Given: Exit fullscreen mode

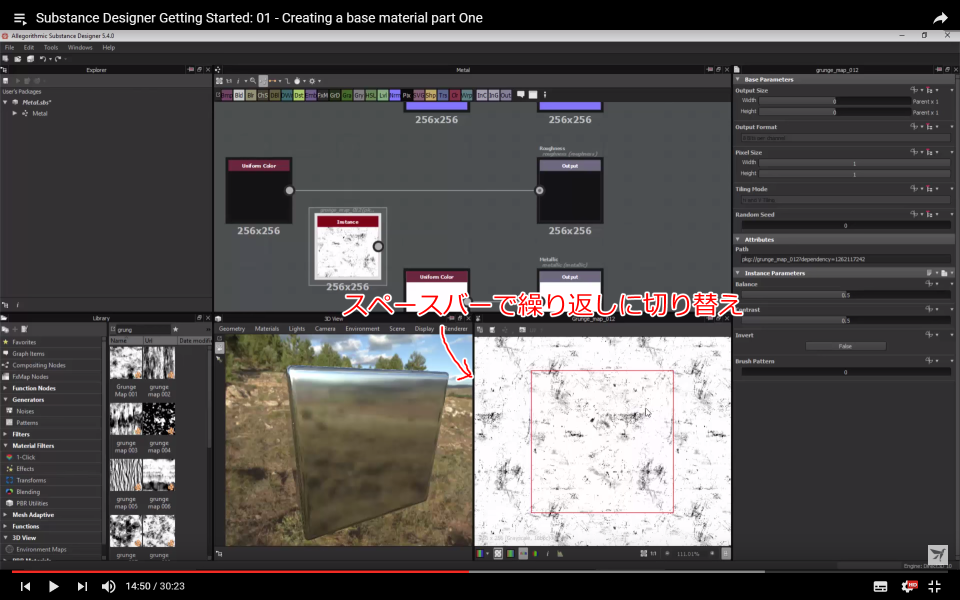Looking at the screenshot, I should [935, 587].
